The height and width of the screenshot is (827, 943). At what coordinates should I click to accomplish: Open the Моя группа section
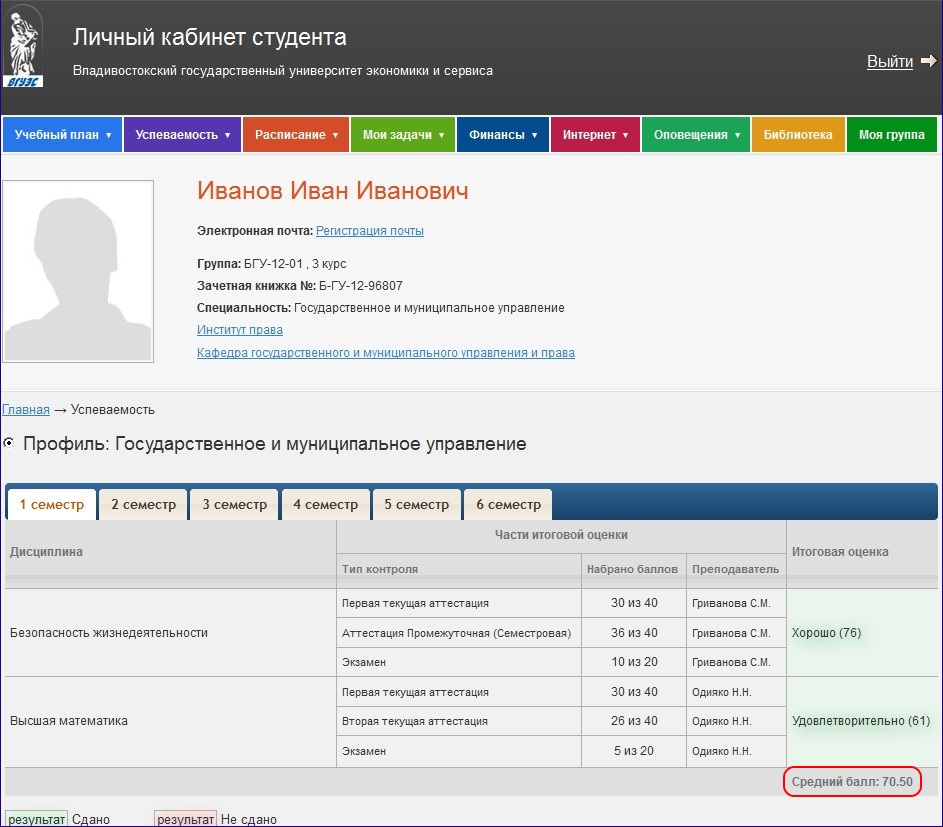click(x=890, y=134)
